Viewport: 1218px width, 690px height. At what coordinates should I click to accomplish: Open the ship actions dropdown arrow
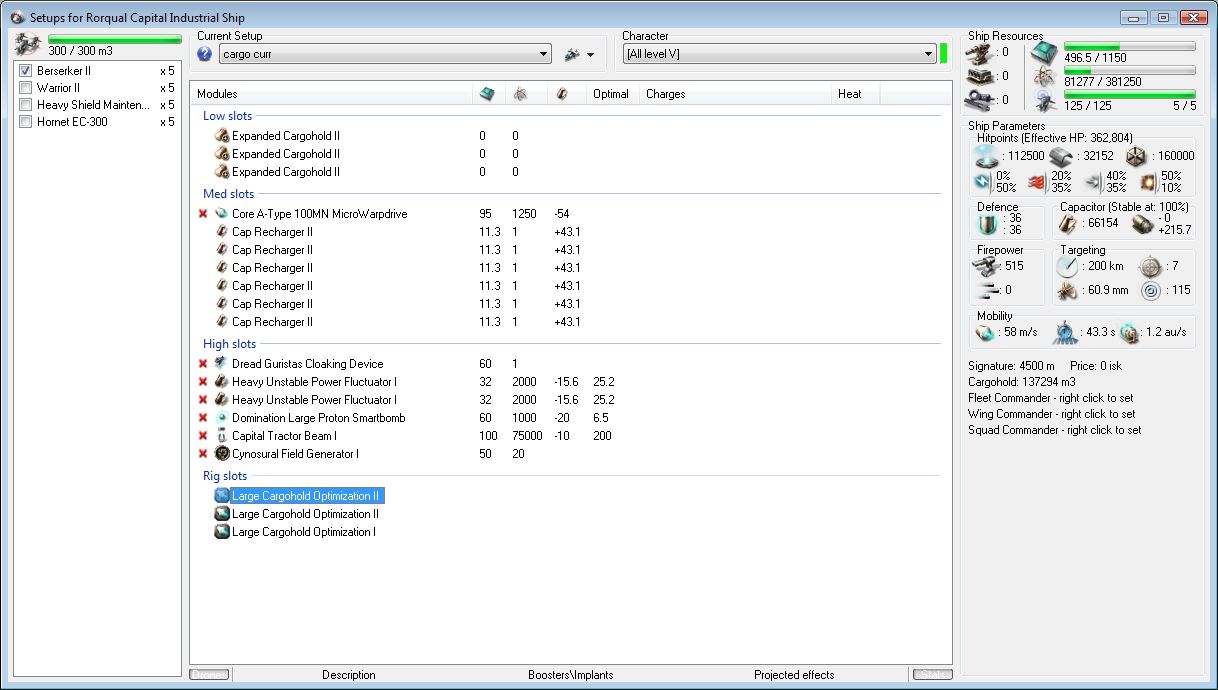(591, 55)
